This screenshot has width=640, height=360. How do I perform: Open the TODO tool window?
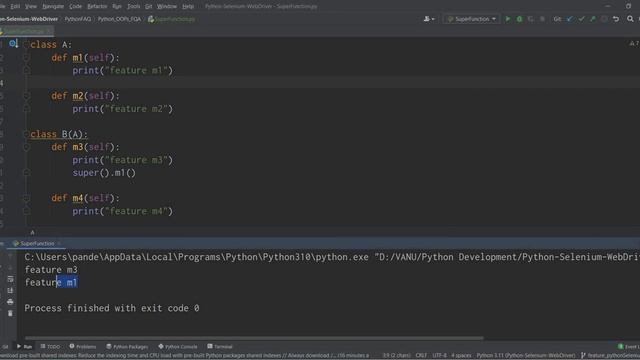point(50,347)
